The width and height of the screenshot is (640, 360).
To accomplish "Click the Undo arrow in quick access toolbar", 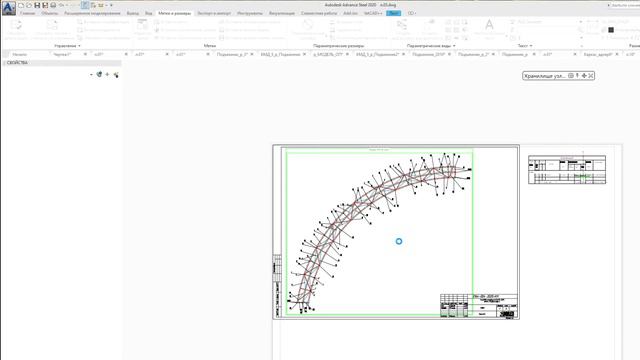I will pyautogui.click(x=62, y=5).
